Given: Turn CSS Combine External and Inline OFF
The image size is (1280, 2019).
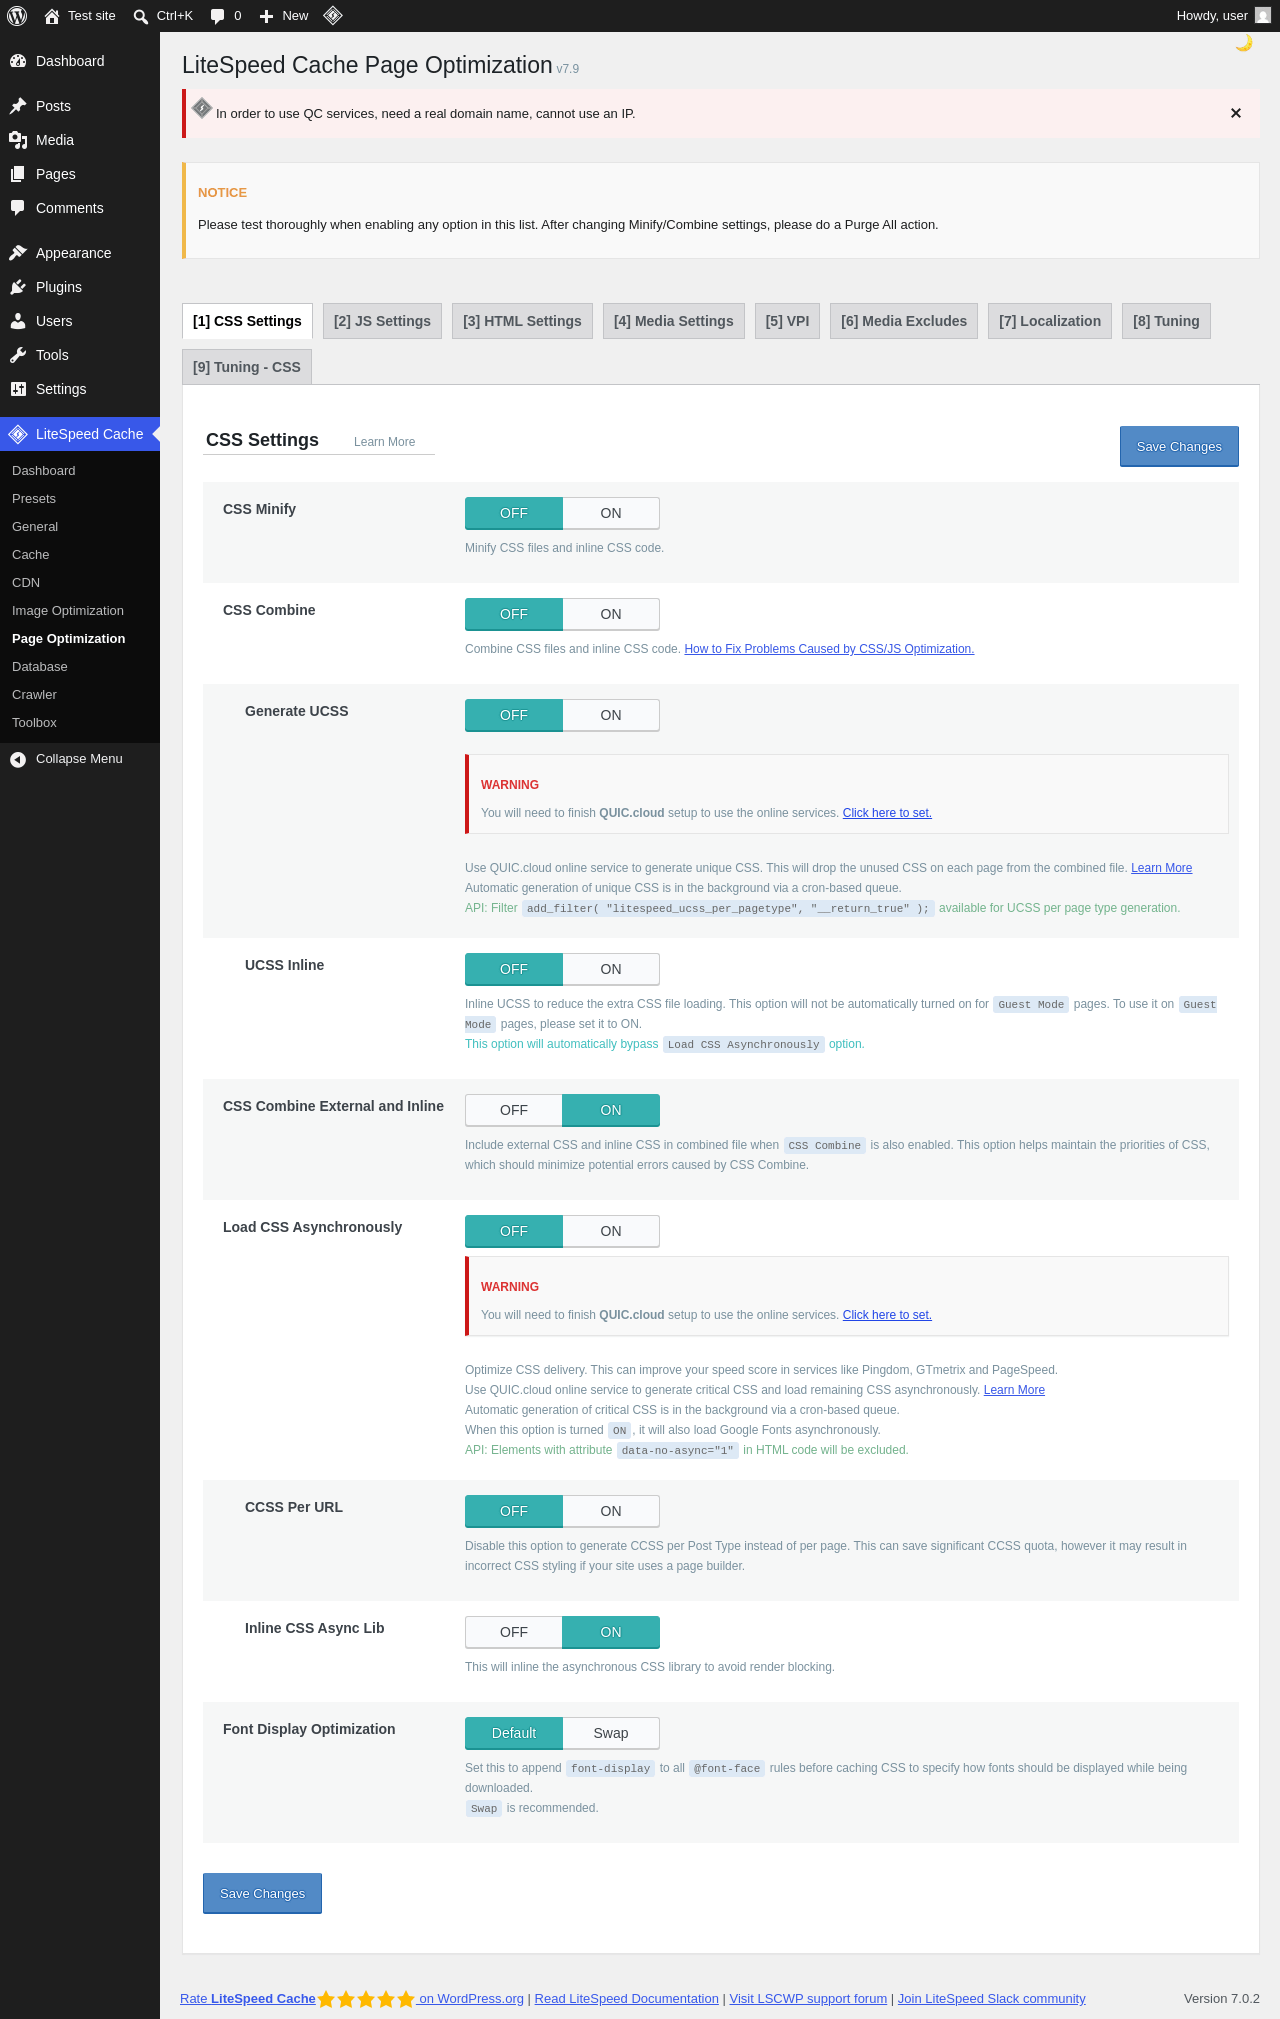Looking at the screenshot, I should (x=514, y=1110).
